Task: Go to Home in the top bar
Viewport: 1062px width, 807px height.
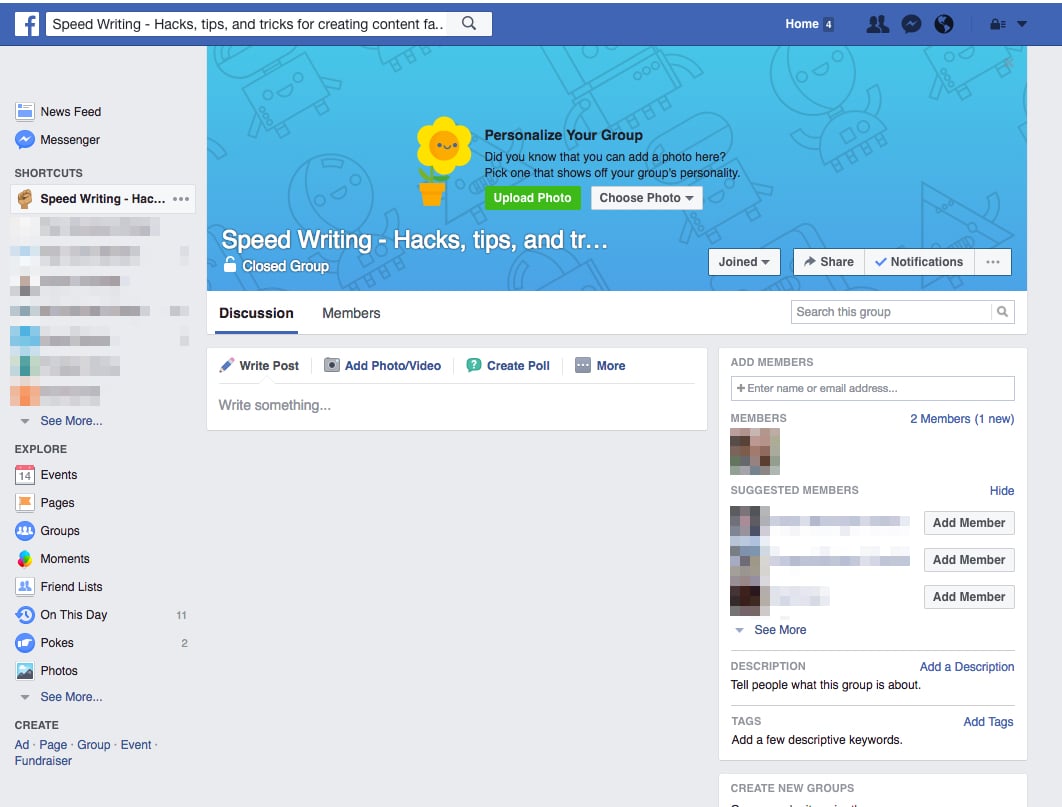Action: click(802, 24)
